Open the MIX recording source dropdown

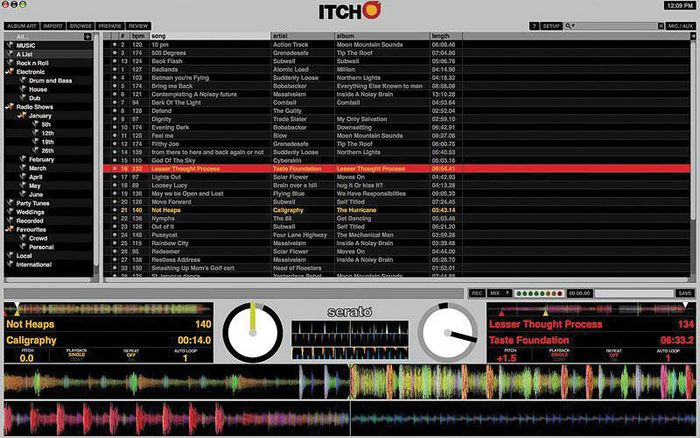click(500, 293)
